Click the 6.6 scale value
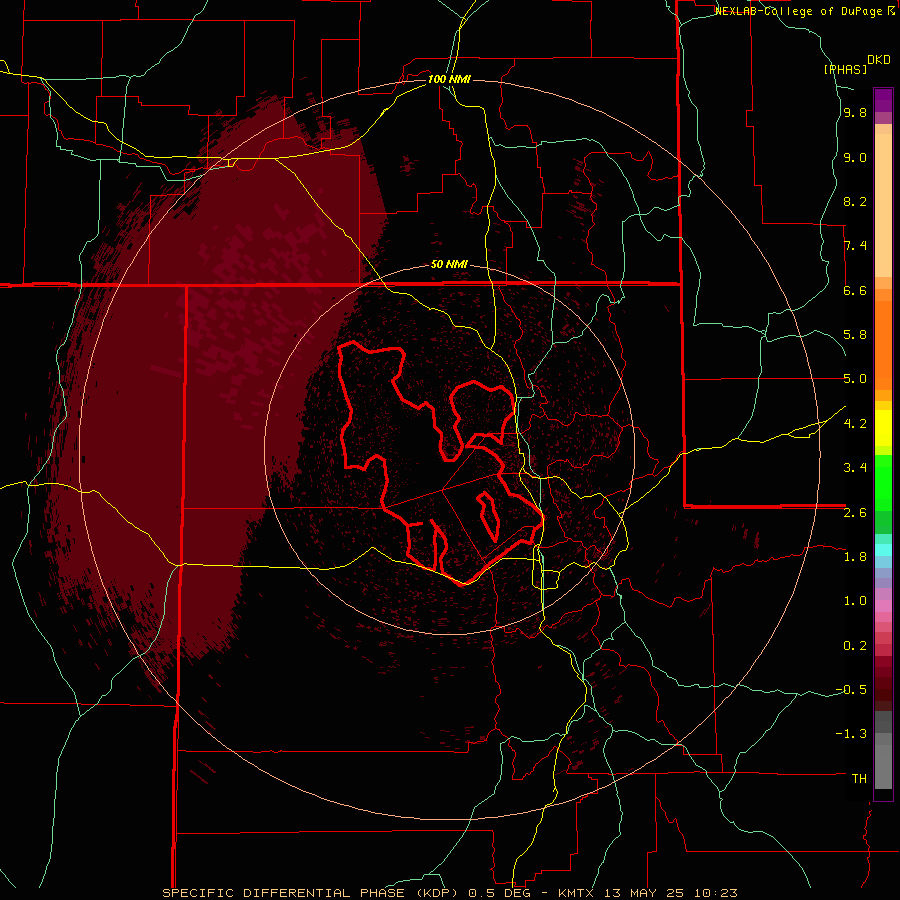The height and width of the screenshot is (900, 900). 855,291
